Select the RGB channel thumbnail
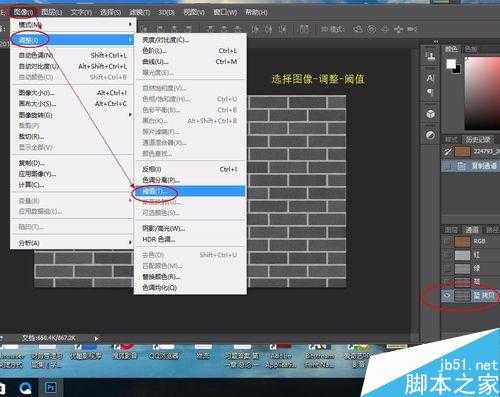500x397 pixels. pyautogui.click(x=462, y=241)
